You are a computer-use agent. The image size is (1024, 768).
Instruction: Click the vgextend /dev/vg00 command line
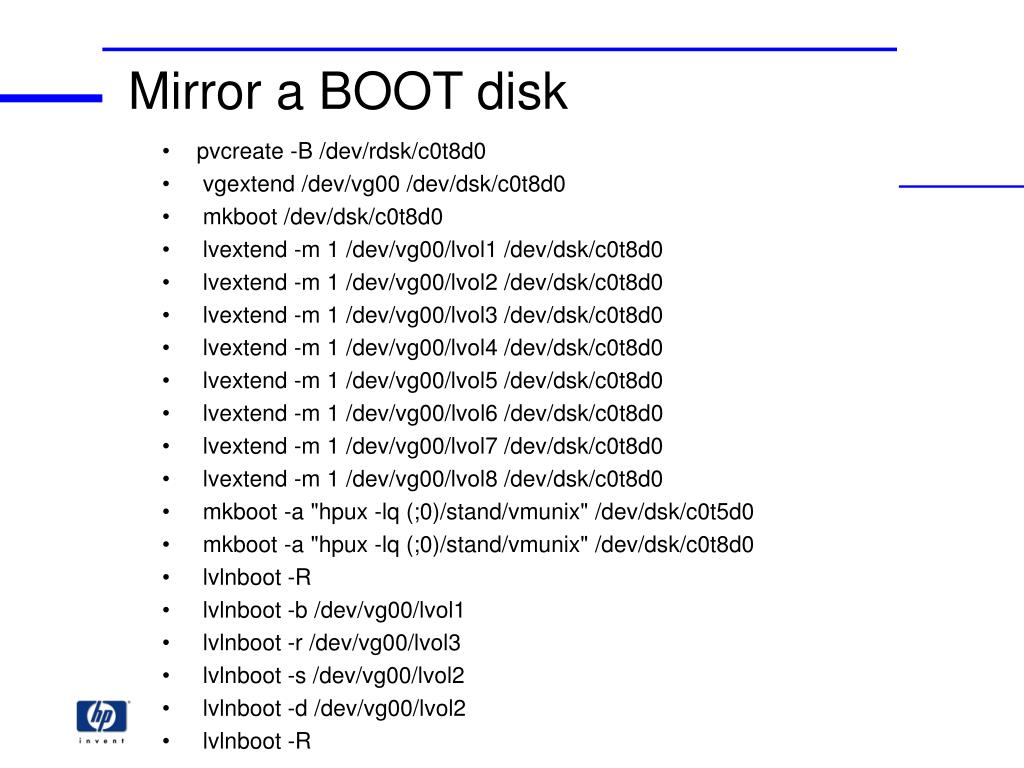pos(384,184)
